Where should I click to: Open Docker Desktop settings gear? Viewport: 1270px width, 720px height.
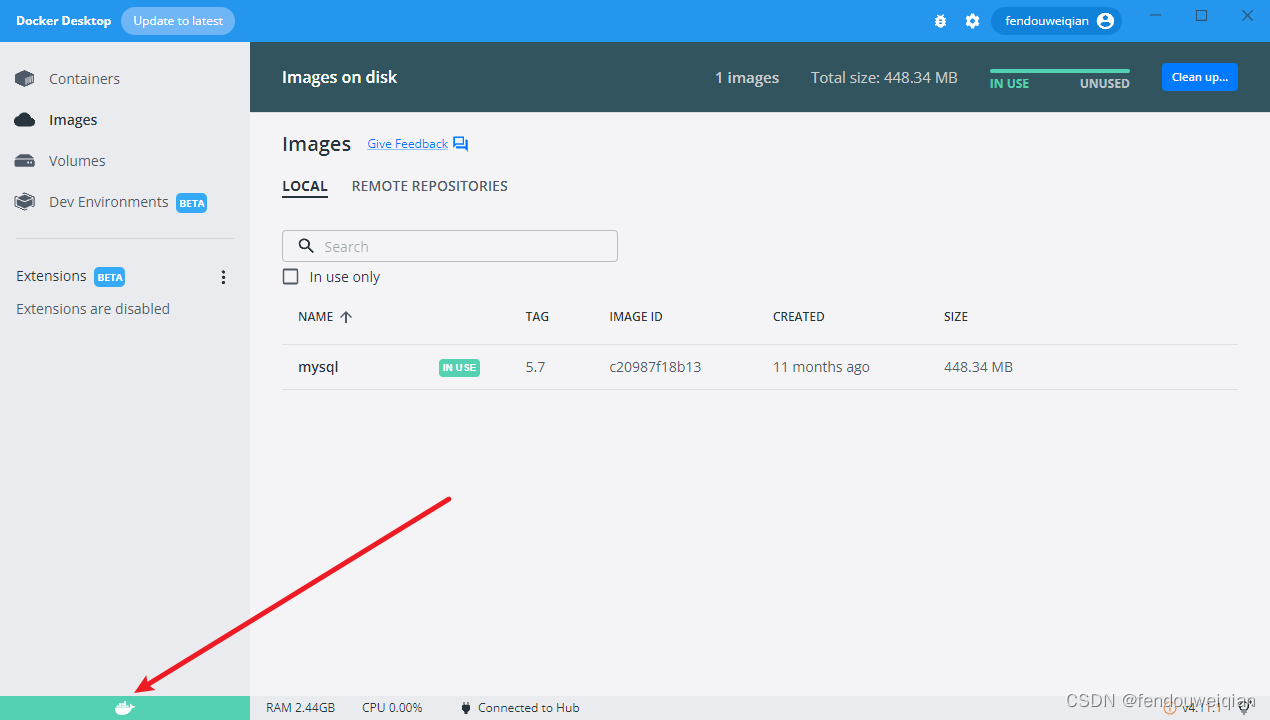click(x=972, y=20)
